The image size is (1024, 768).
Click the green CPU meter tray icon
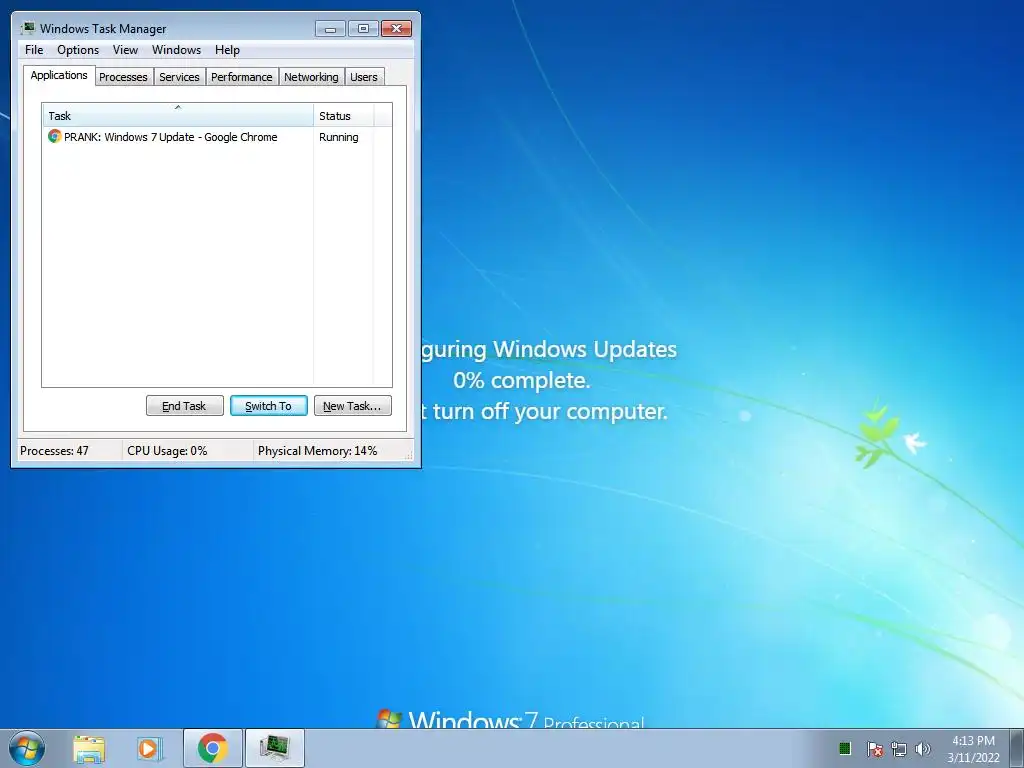click(x=844, y=748)
